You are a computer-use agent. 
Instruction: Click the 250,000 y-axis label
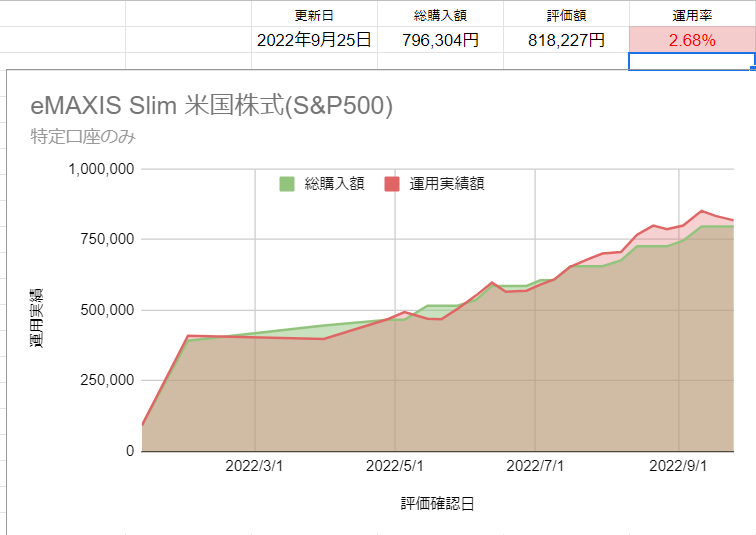pyautogui.click(x=107, y=380)
